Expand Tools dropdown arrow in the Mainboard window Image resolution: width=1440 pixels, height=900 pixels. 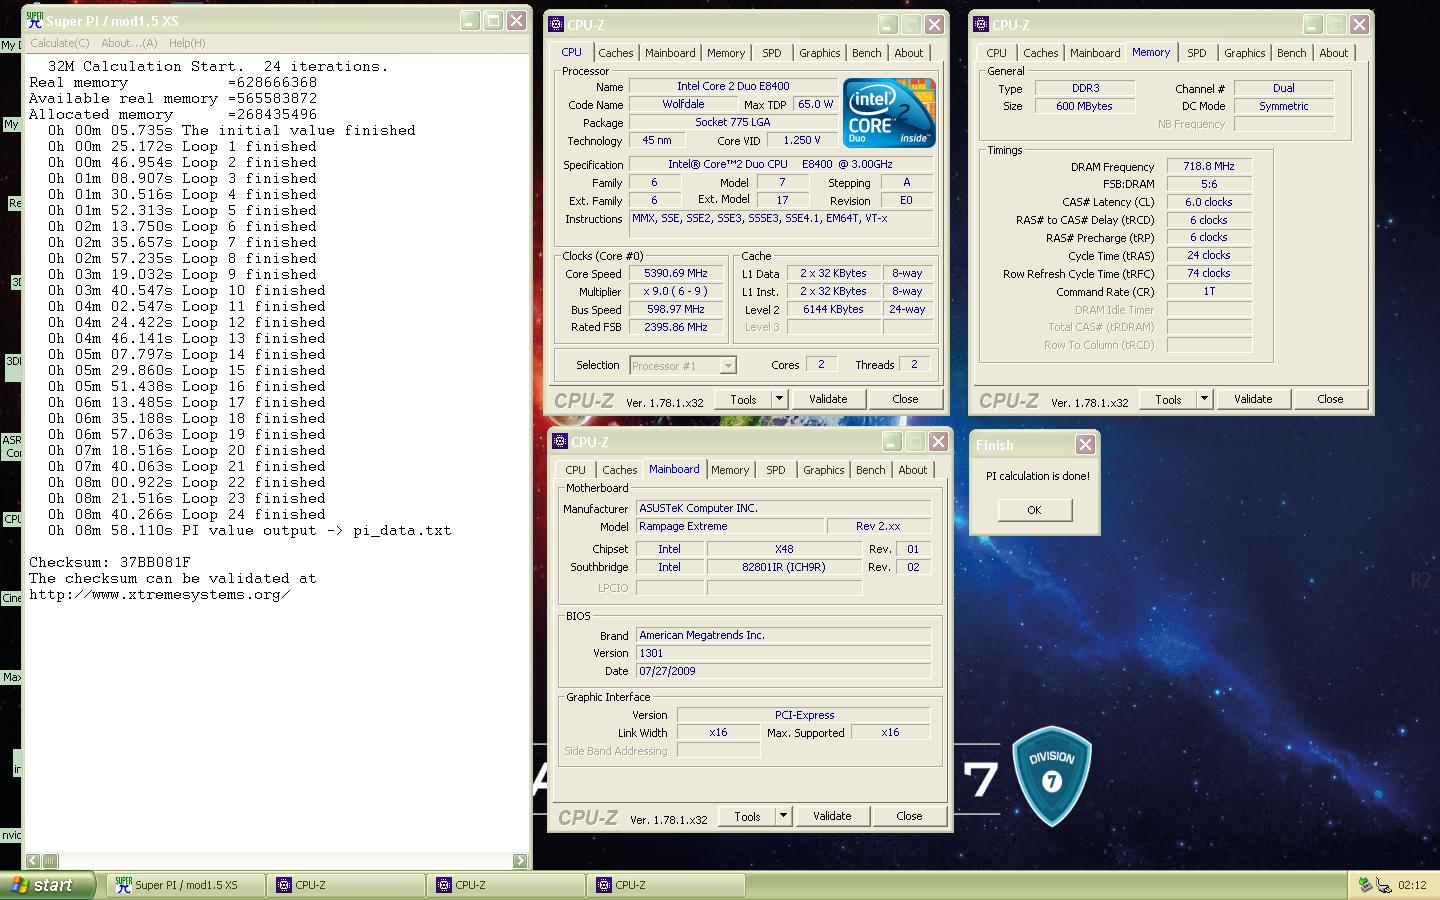(x=783, y=816)
